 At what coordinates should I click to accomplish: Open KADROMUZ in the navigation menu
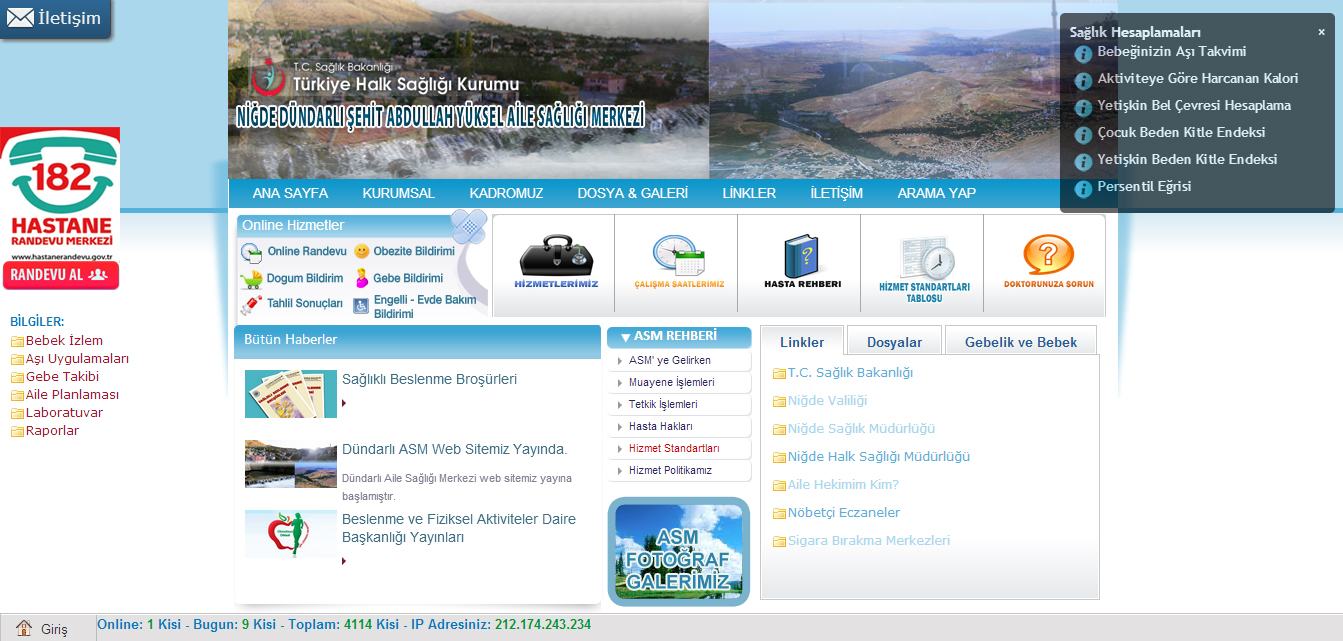click(x=506, y=193)
